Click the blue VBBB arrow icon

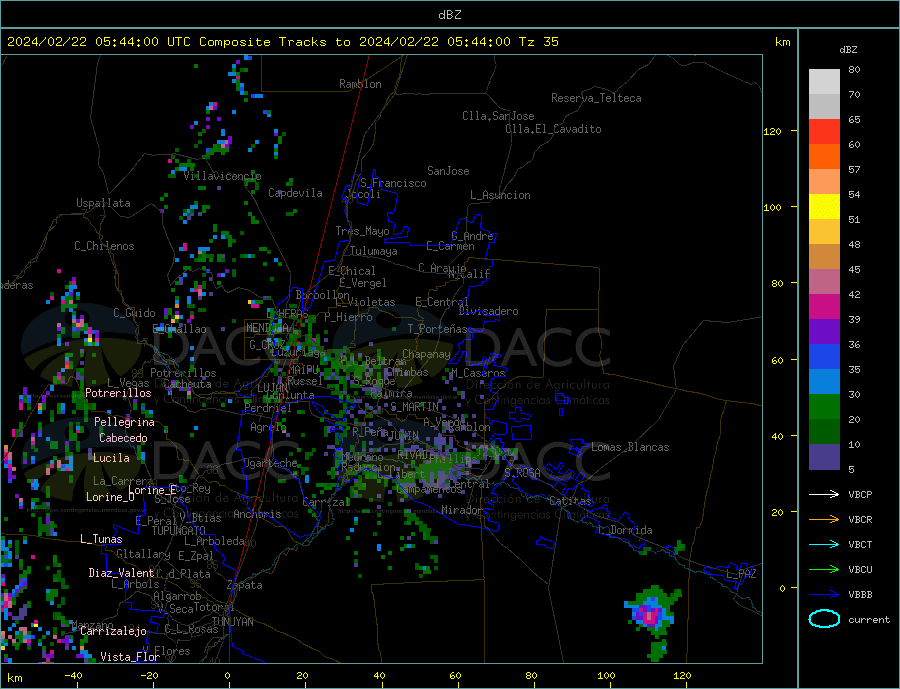click(x=824, y=595)
